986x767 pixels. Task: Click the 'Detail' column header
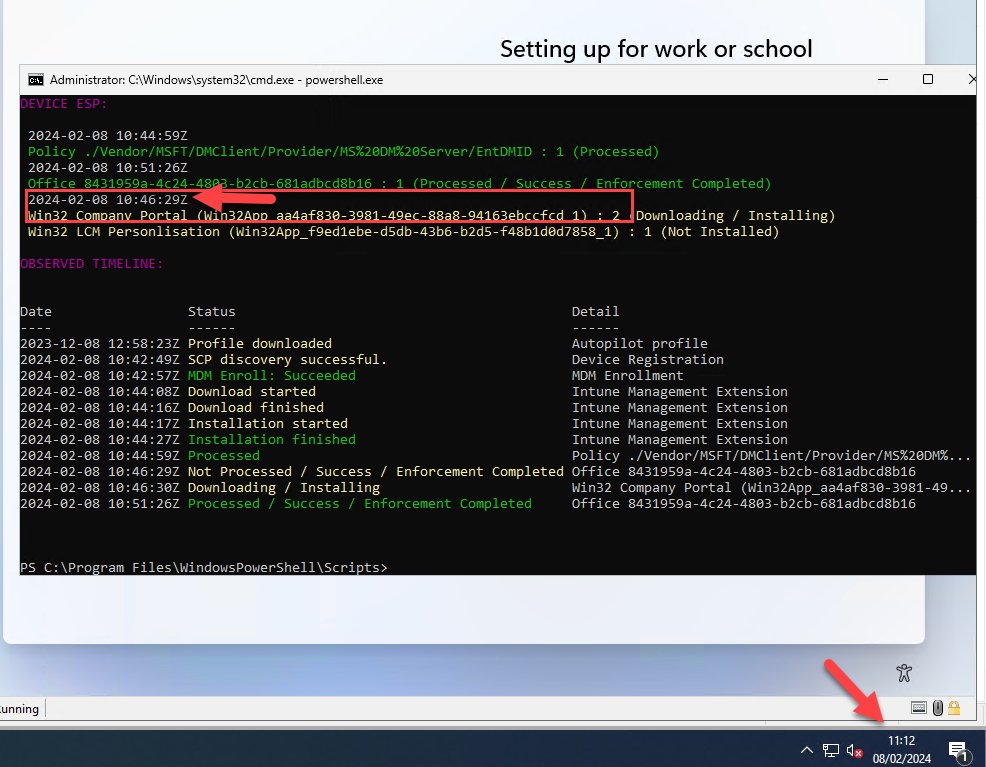point(595,311)
